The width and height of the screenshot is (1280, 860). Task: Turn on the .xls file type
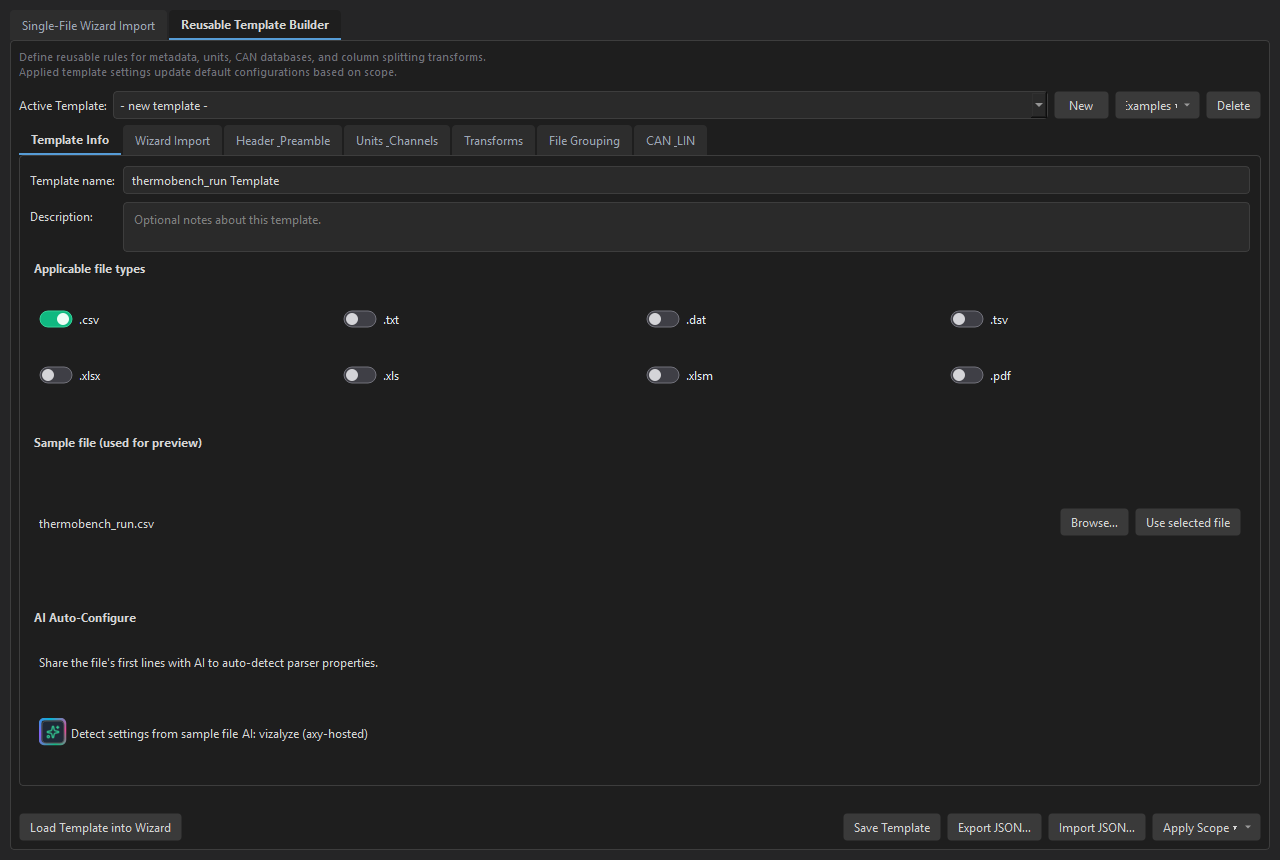click(x=360, y=375)
